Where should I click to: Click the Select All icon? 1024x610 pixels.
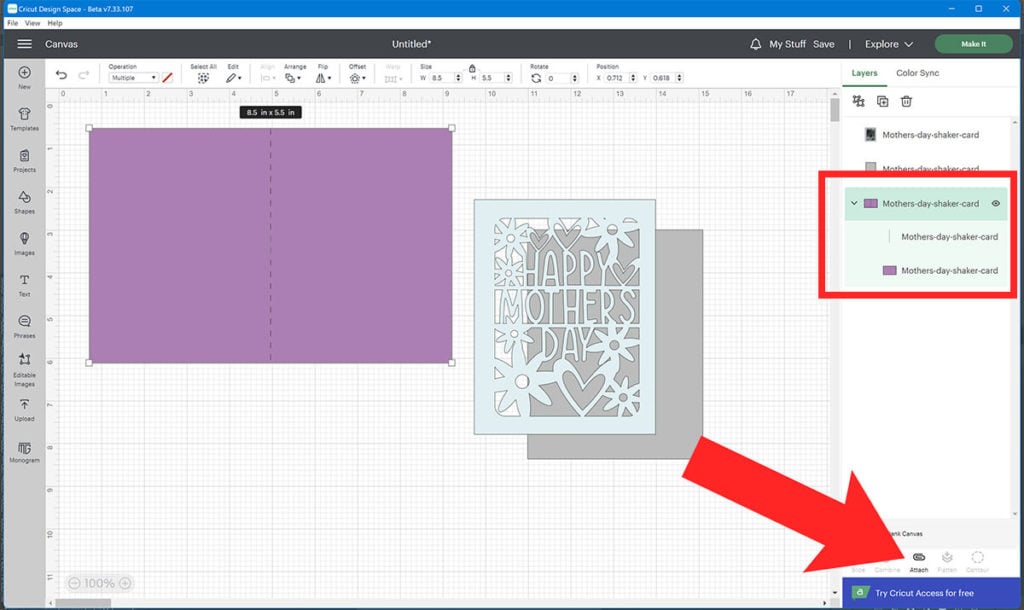click(x=203, y=78)
